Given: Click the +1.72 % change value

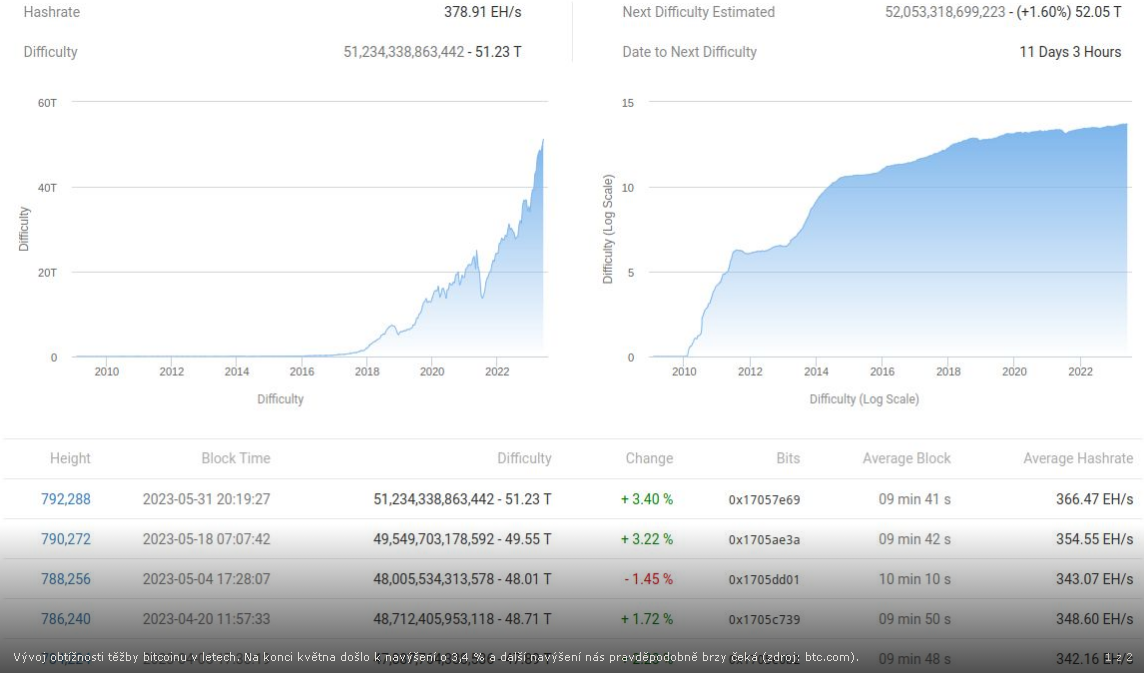Looking at the screenshot, I should (x=647, y=619).
